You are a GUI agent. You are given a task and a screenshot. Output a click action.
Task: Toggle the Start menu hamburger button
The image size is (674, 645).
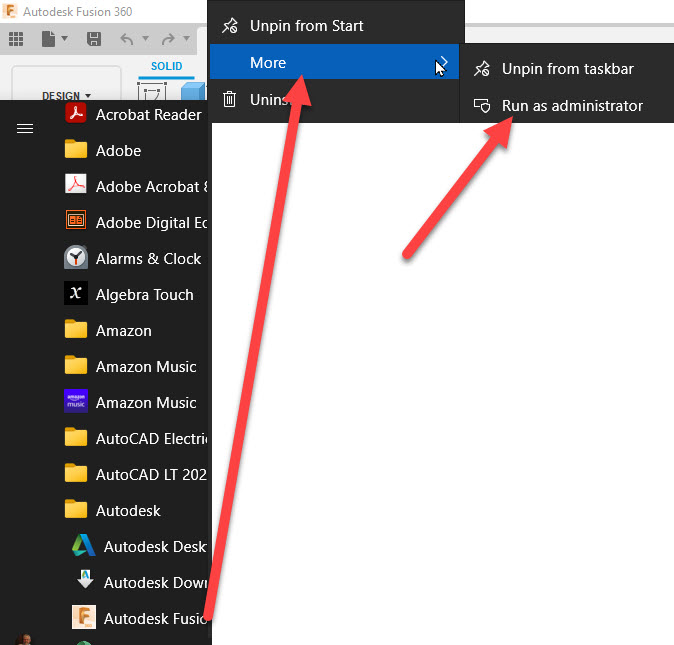tap(25, 128)
